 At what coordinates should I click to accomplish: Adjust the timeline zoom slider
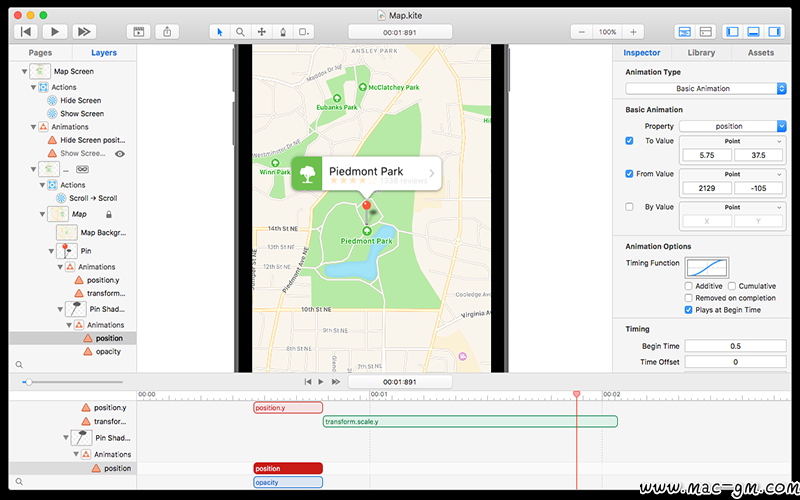tap(29, 382)
